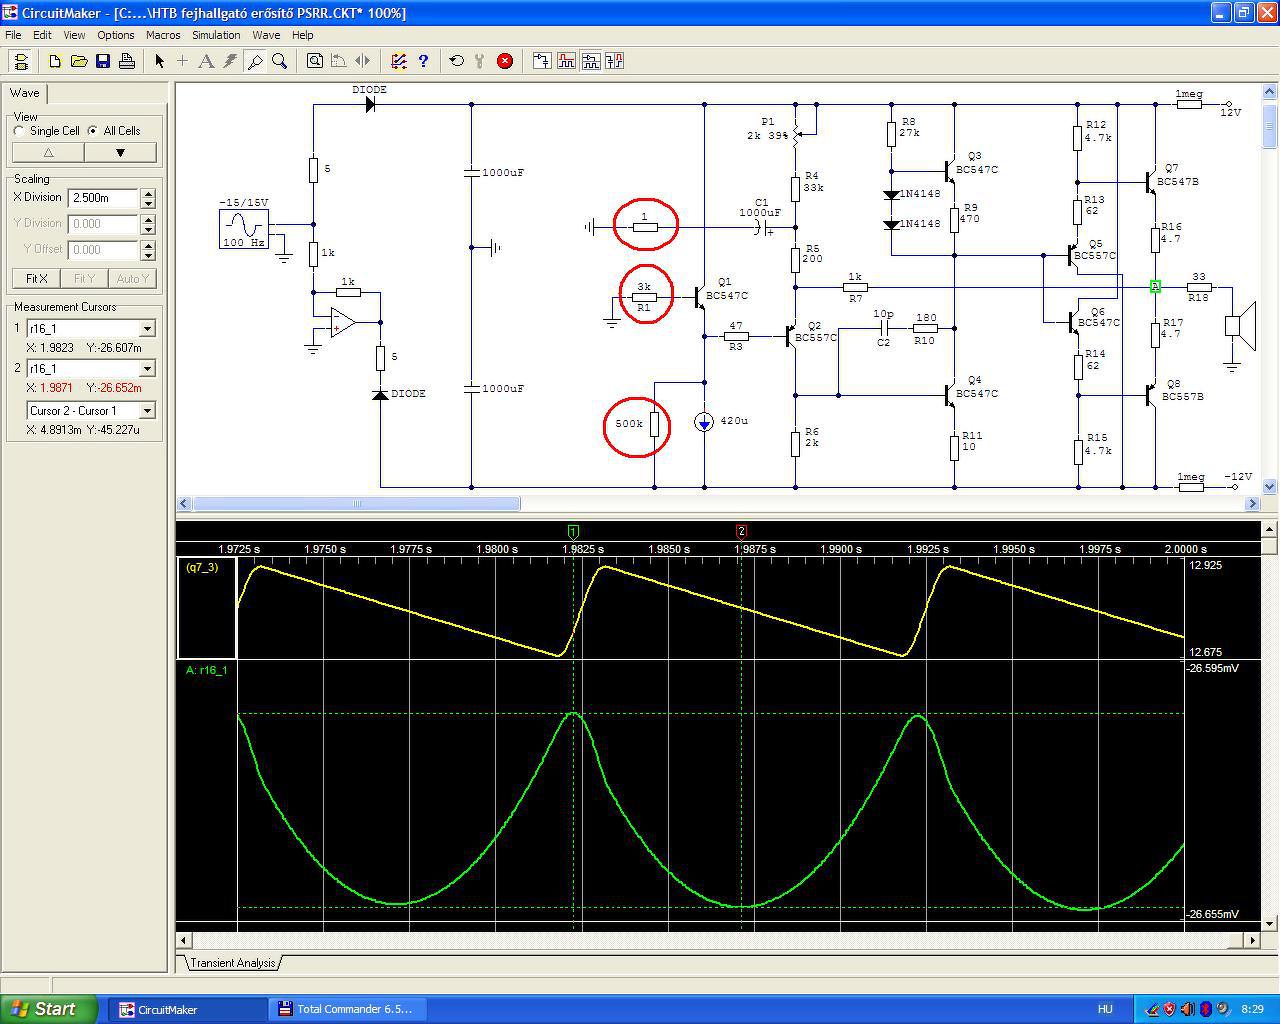
Task: Select the Transient Analysis tab
Action: [x=232, y=963]
